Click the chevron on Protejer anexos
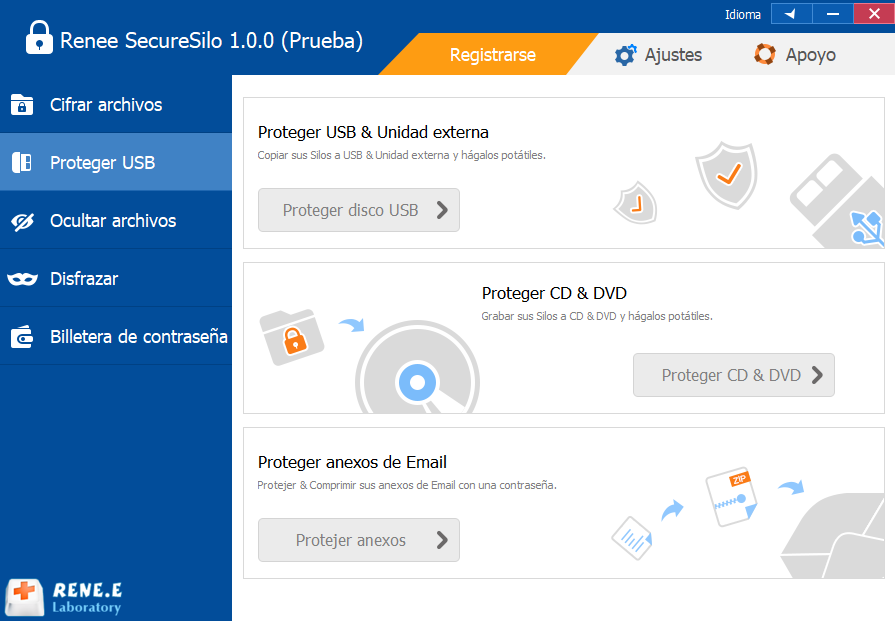Viewport: 895px width, 621px height. (x=441, y=540)
